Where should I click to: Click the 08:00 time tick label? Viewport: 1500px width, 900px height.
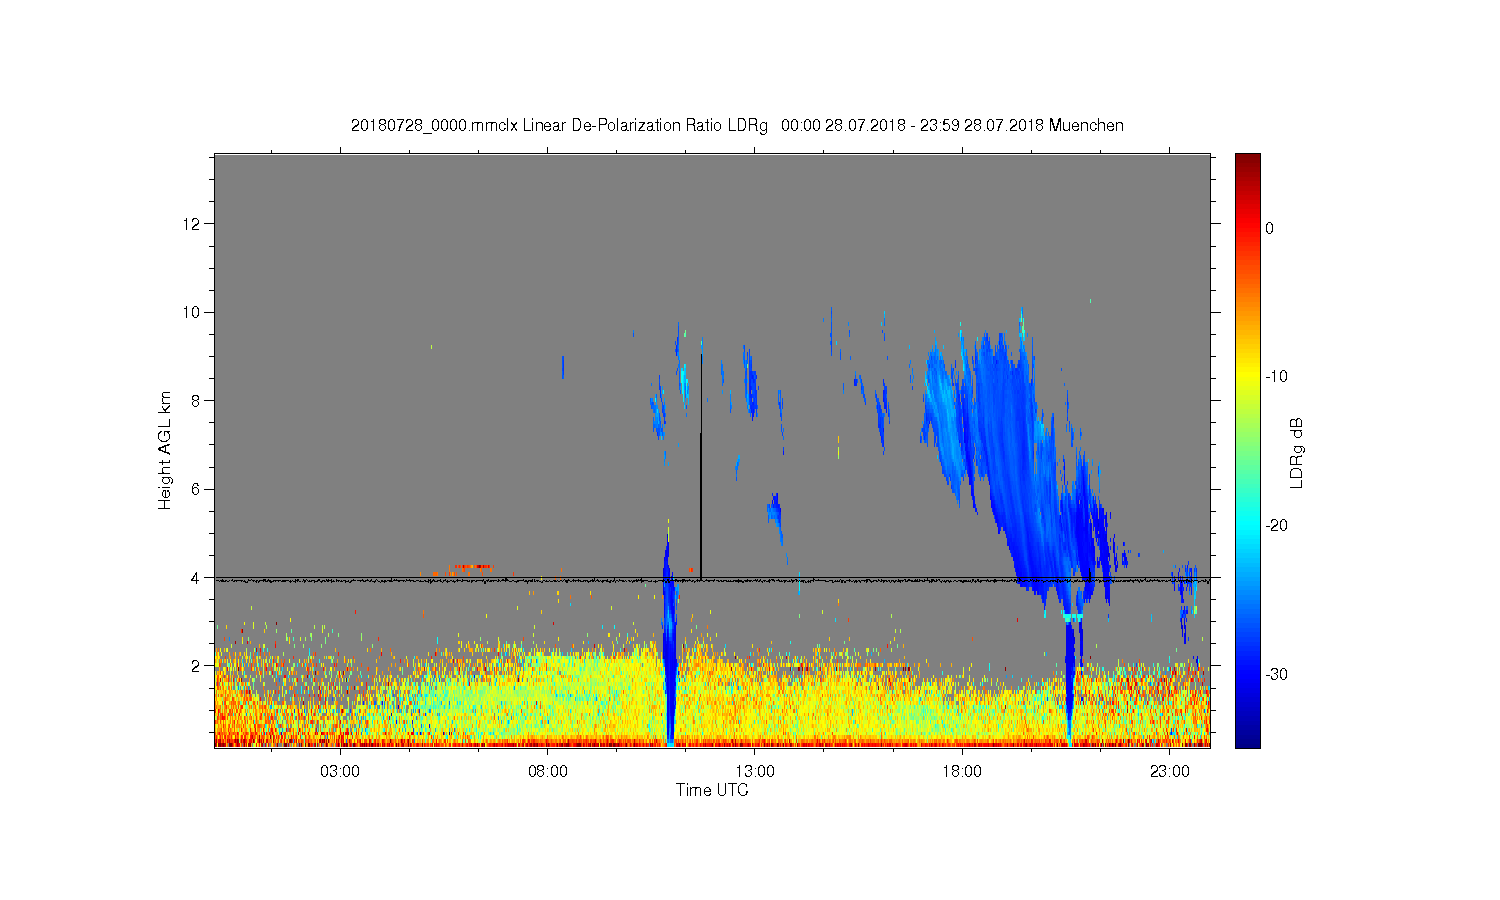coord(548,772)
